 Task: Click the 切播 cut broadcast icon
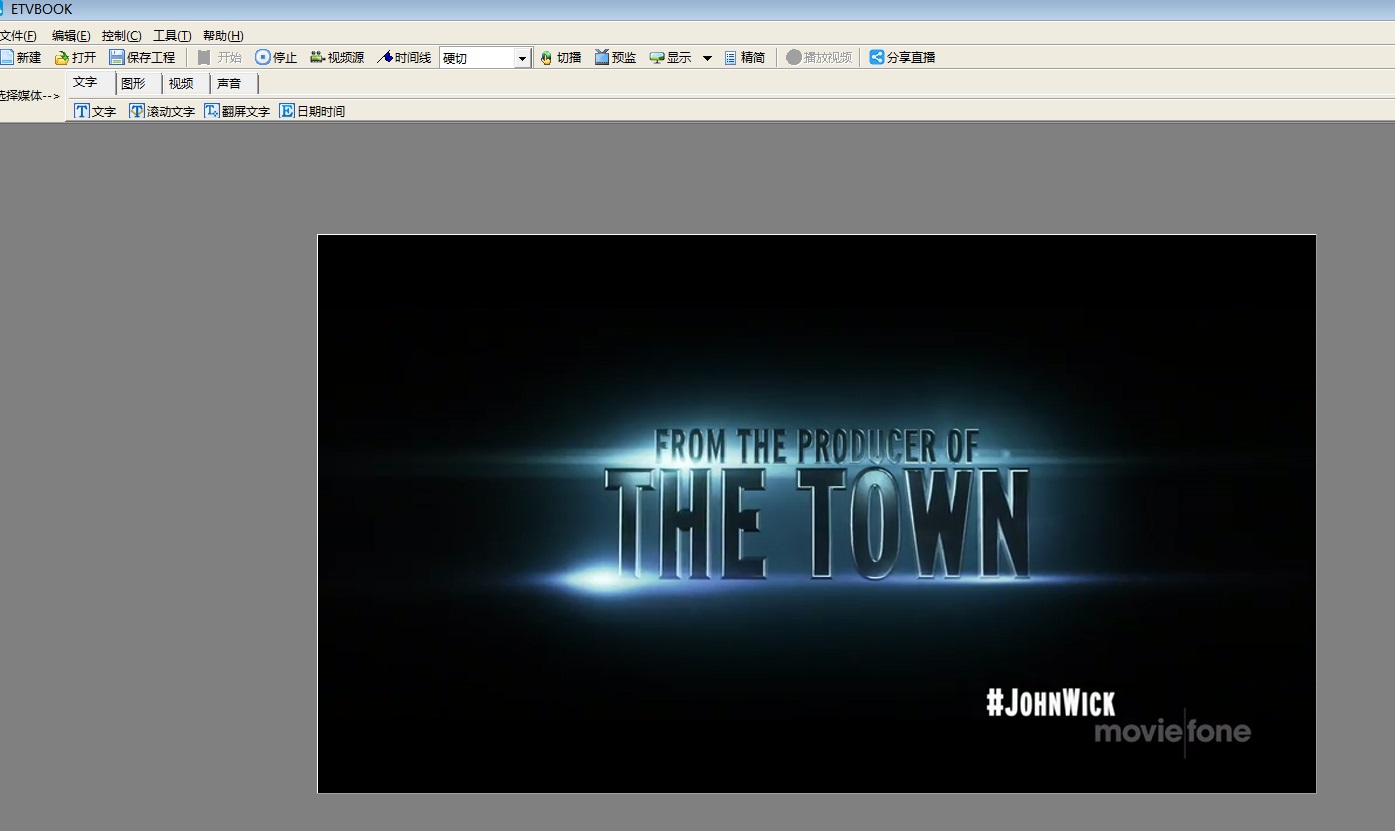coord(546,58)
